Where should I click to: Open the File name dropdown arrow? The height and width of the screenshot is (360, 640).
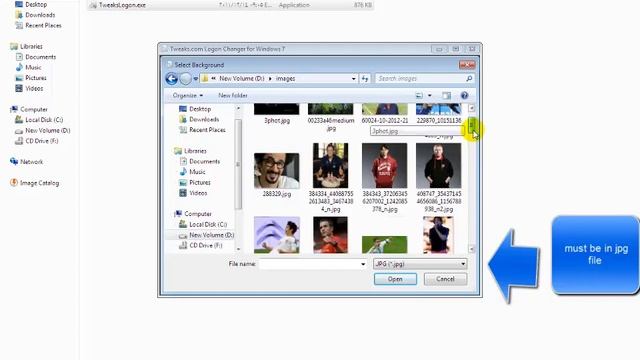coord(363,264)
